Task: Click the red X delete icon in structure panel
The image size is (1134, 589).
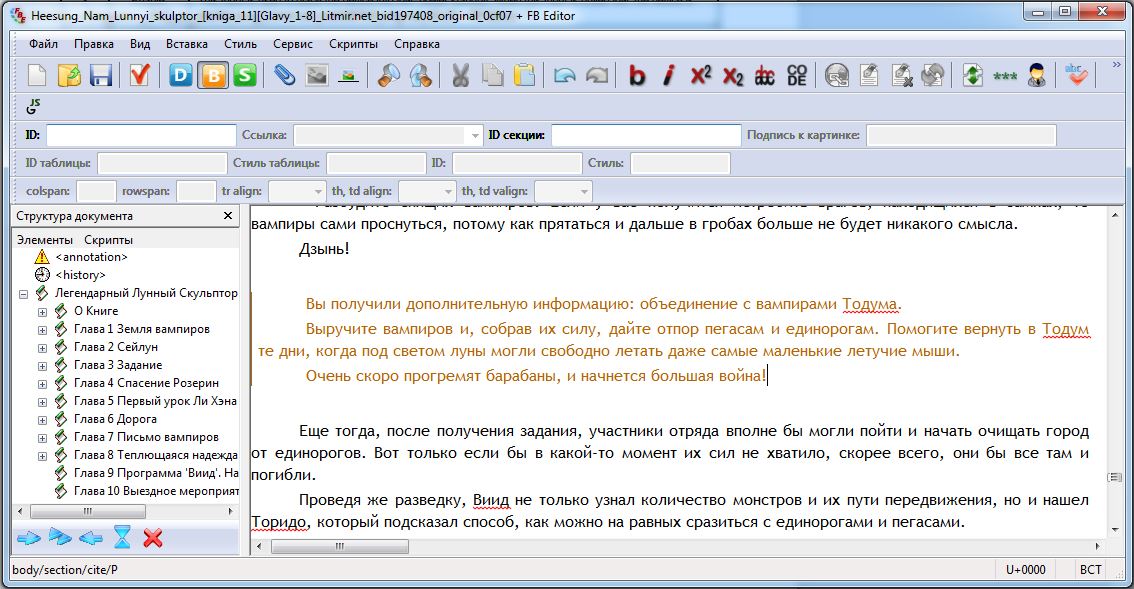Action: pyautogui.click(x=153, y=538)
